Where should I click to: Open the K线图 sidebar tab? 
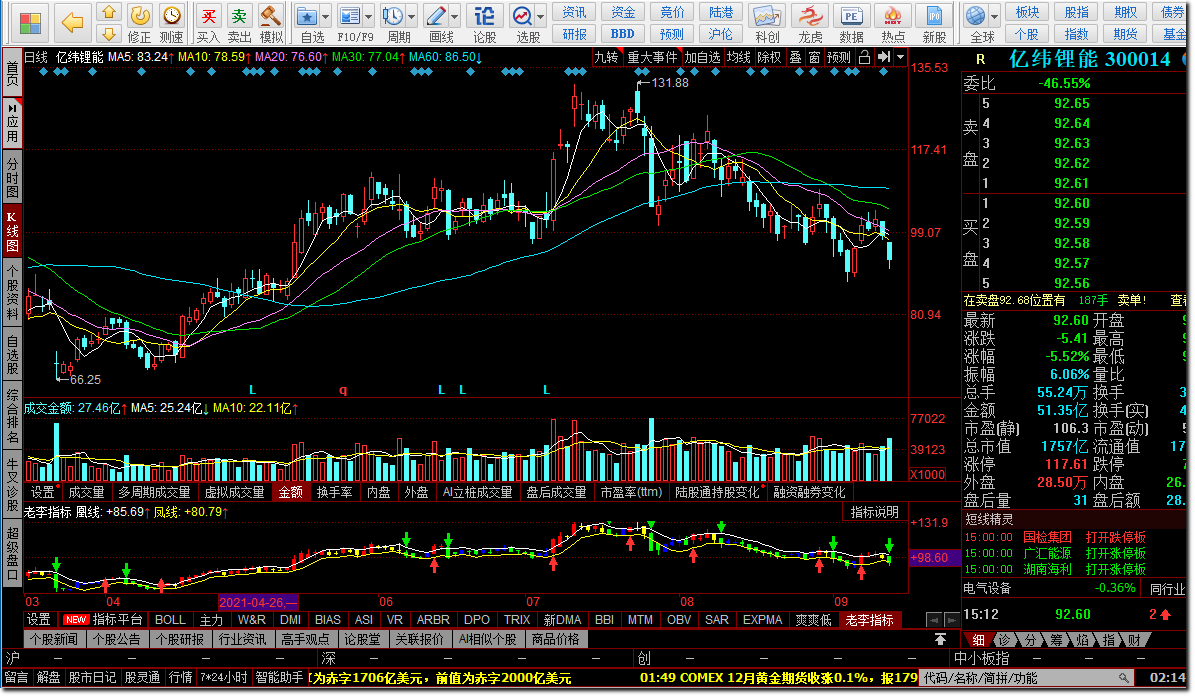[x=12, y=232]
